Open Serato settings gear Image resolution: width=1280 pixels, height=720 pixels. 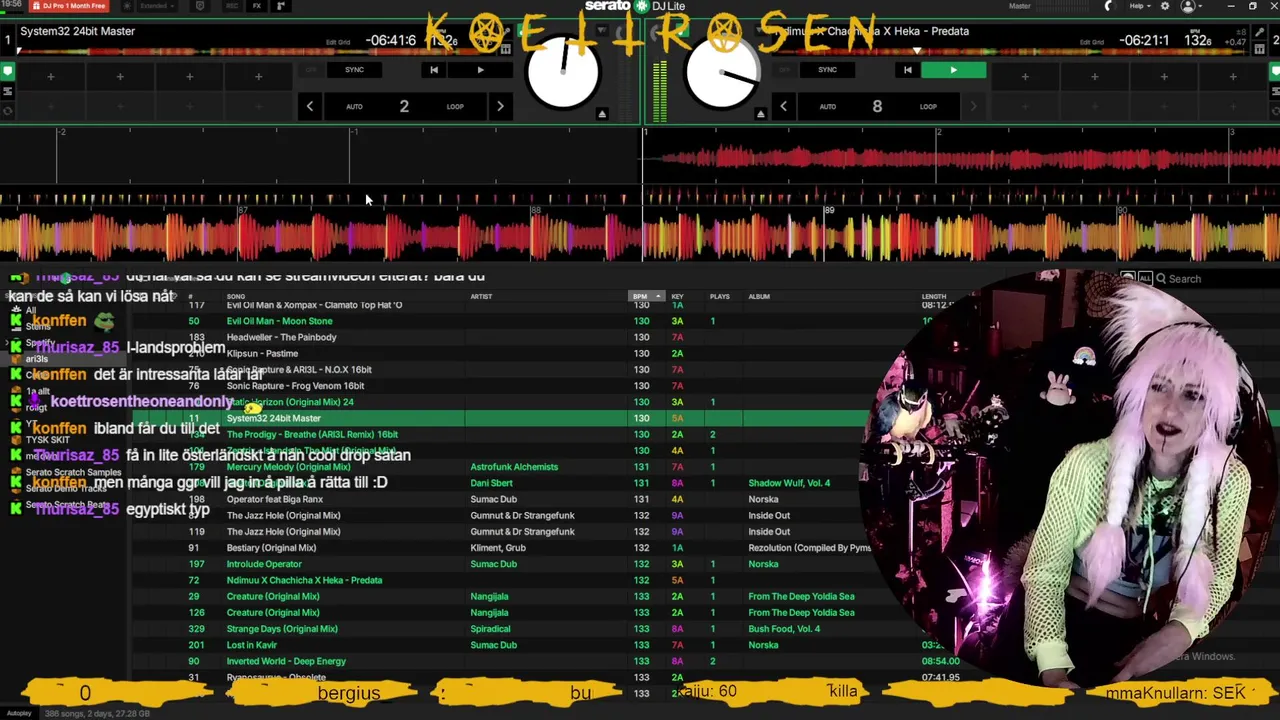pyautogui.click(x=1164, y=6)
